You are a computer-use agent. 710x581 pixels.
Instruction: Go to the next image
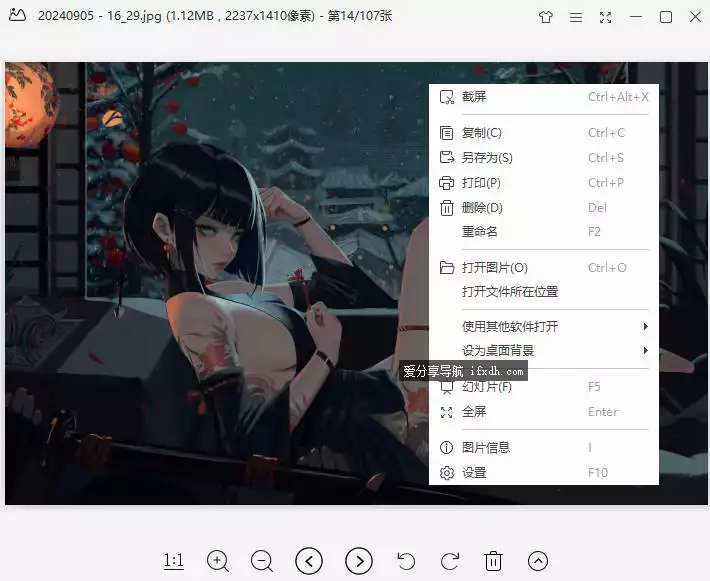[x=359, y=561]
